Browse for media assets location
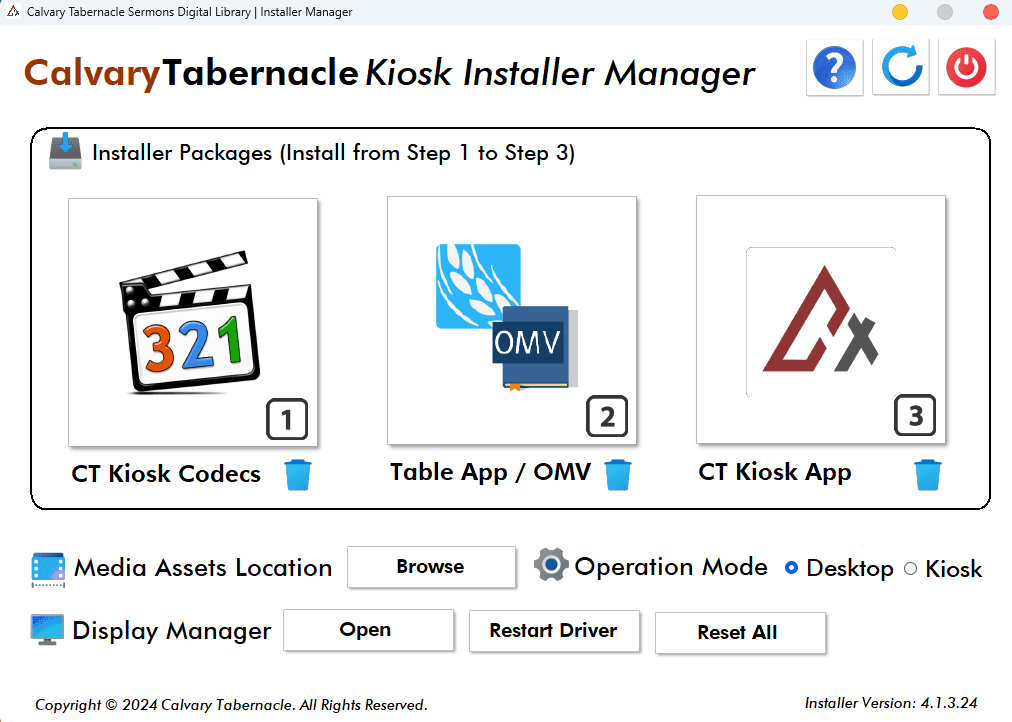This screenshot has height=722, width=1012. click(431, 567)
